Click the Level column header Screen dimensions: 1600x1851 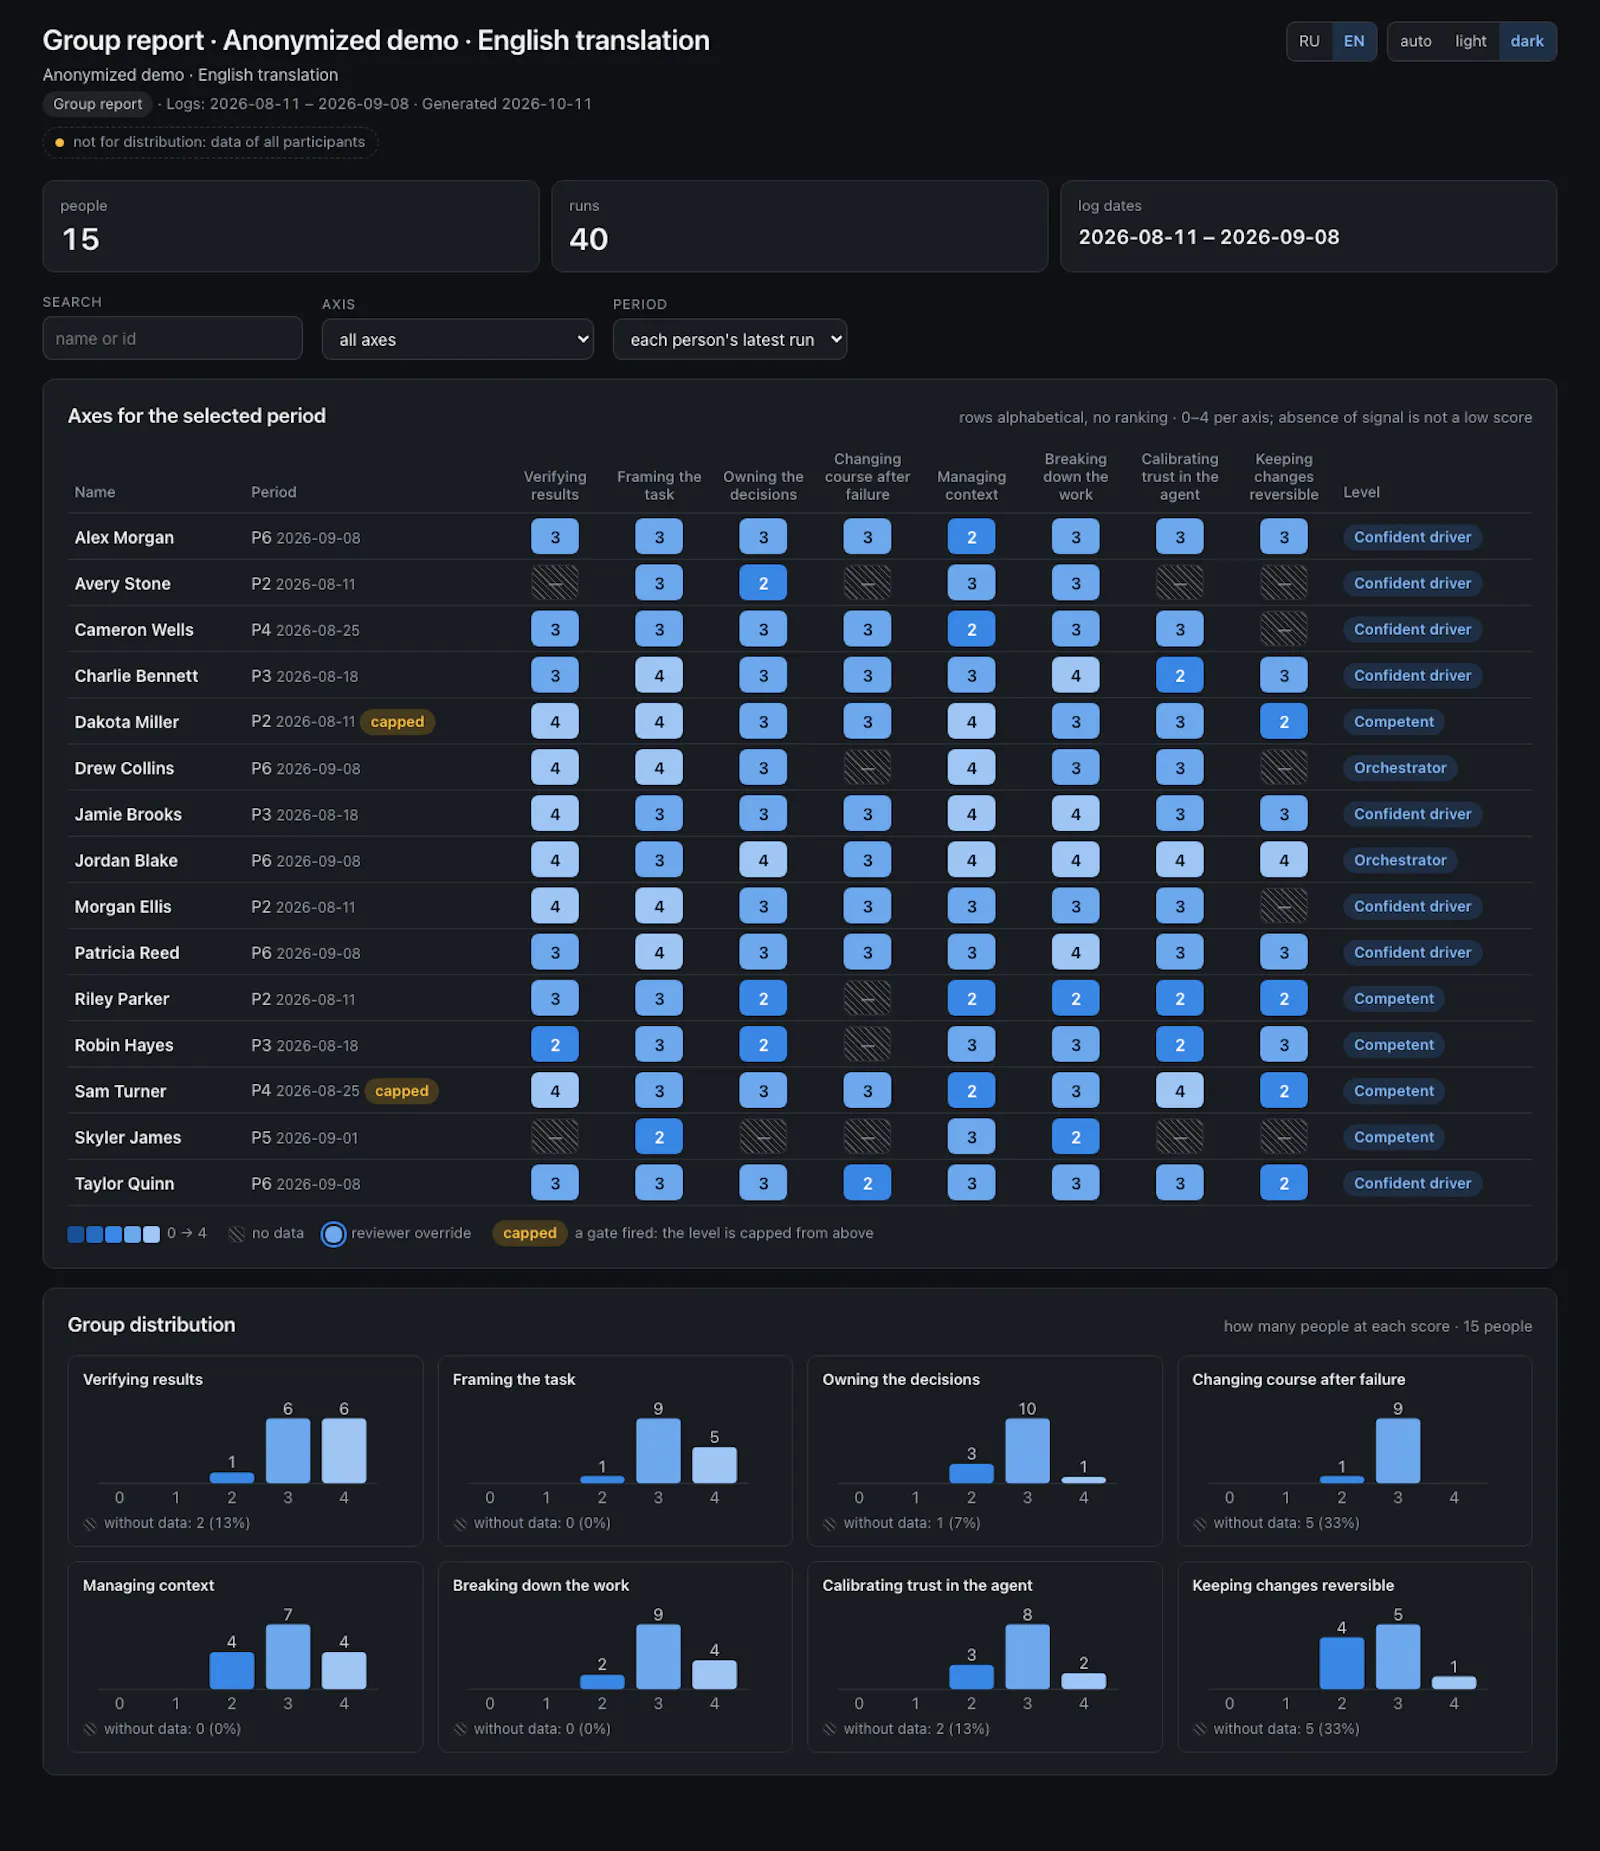[1361, 492]
